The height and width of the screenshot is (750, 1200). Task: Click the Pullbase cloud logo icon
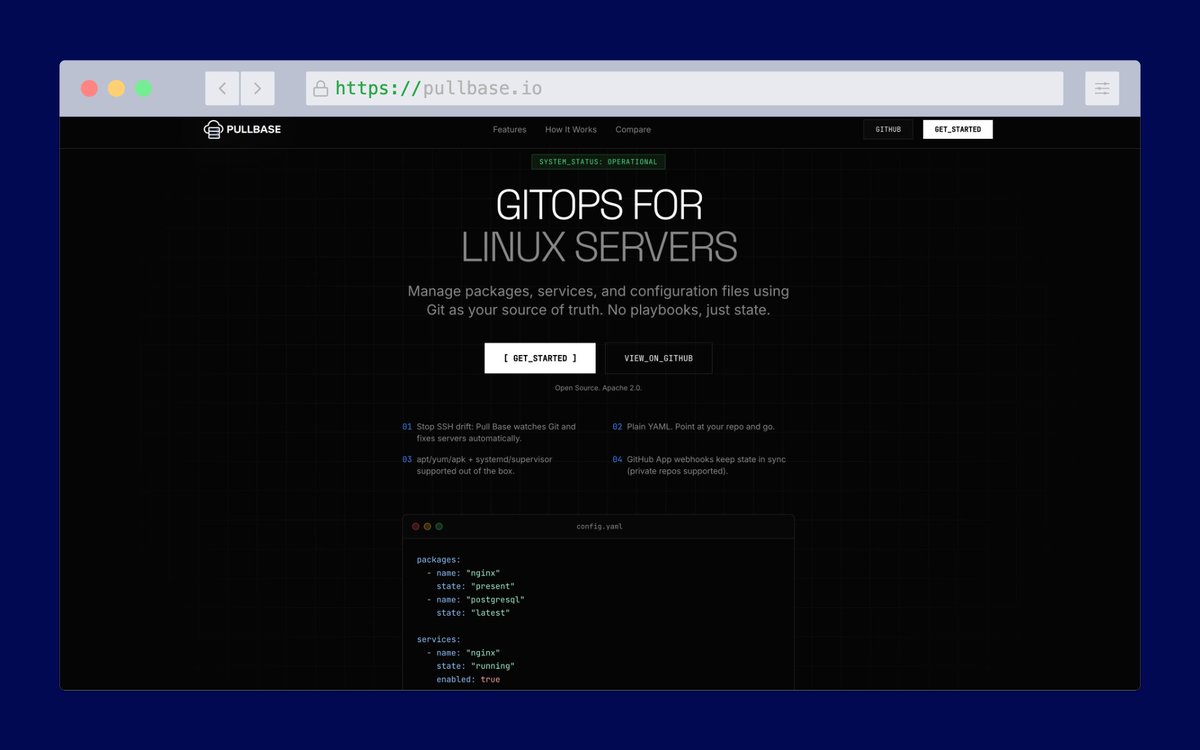click(212, 129)
